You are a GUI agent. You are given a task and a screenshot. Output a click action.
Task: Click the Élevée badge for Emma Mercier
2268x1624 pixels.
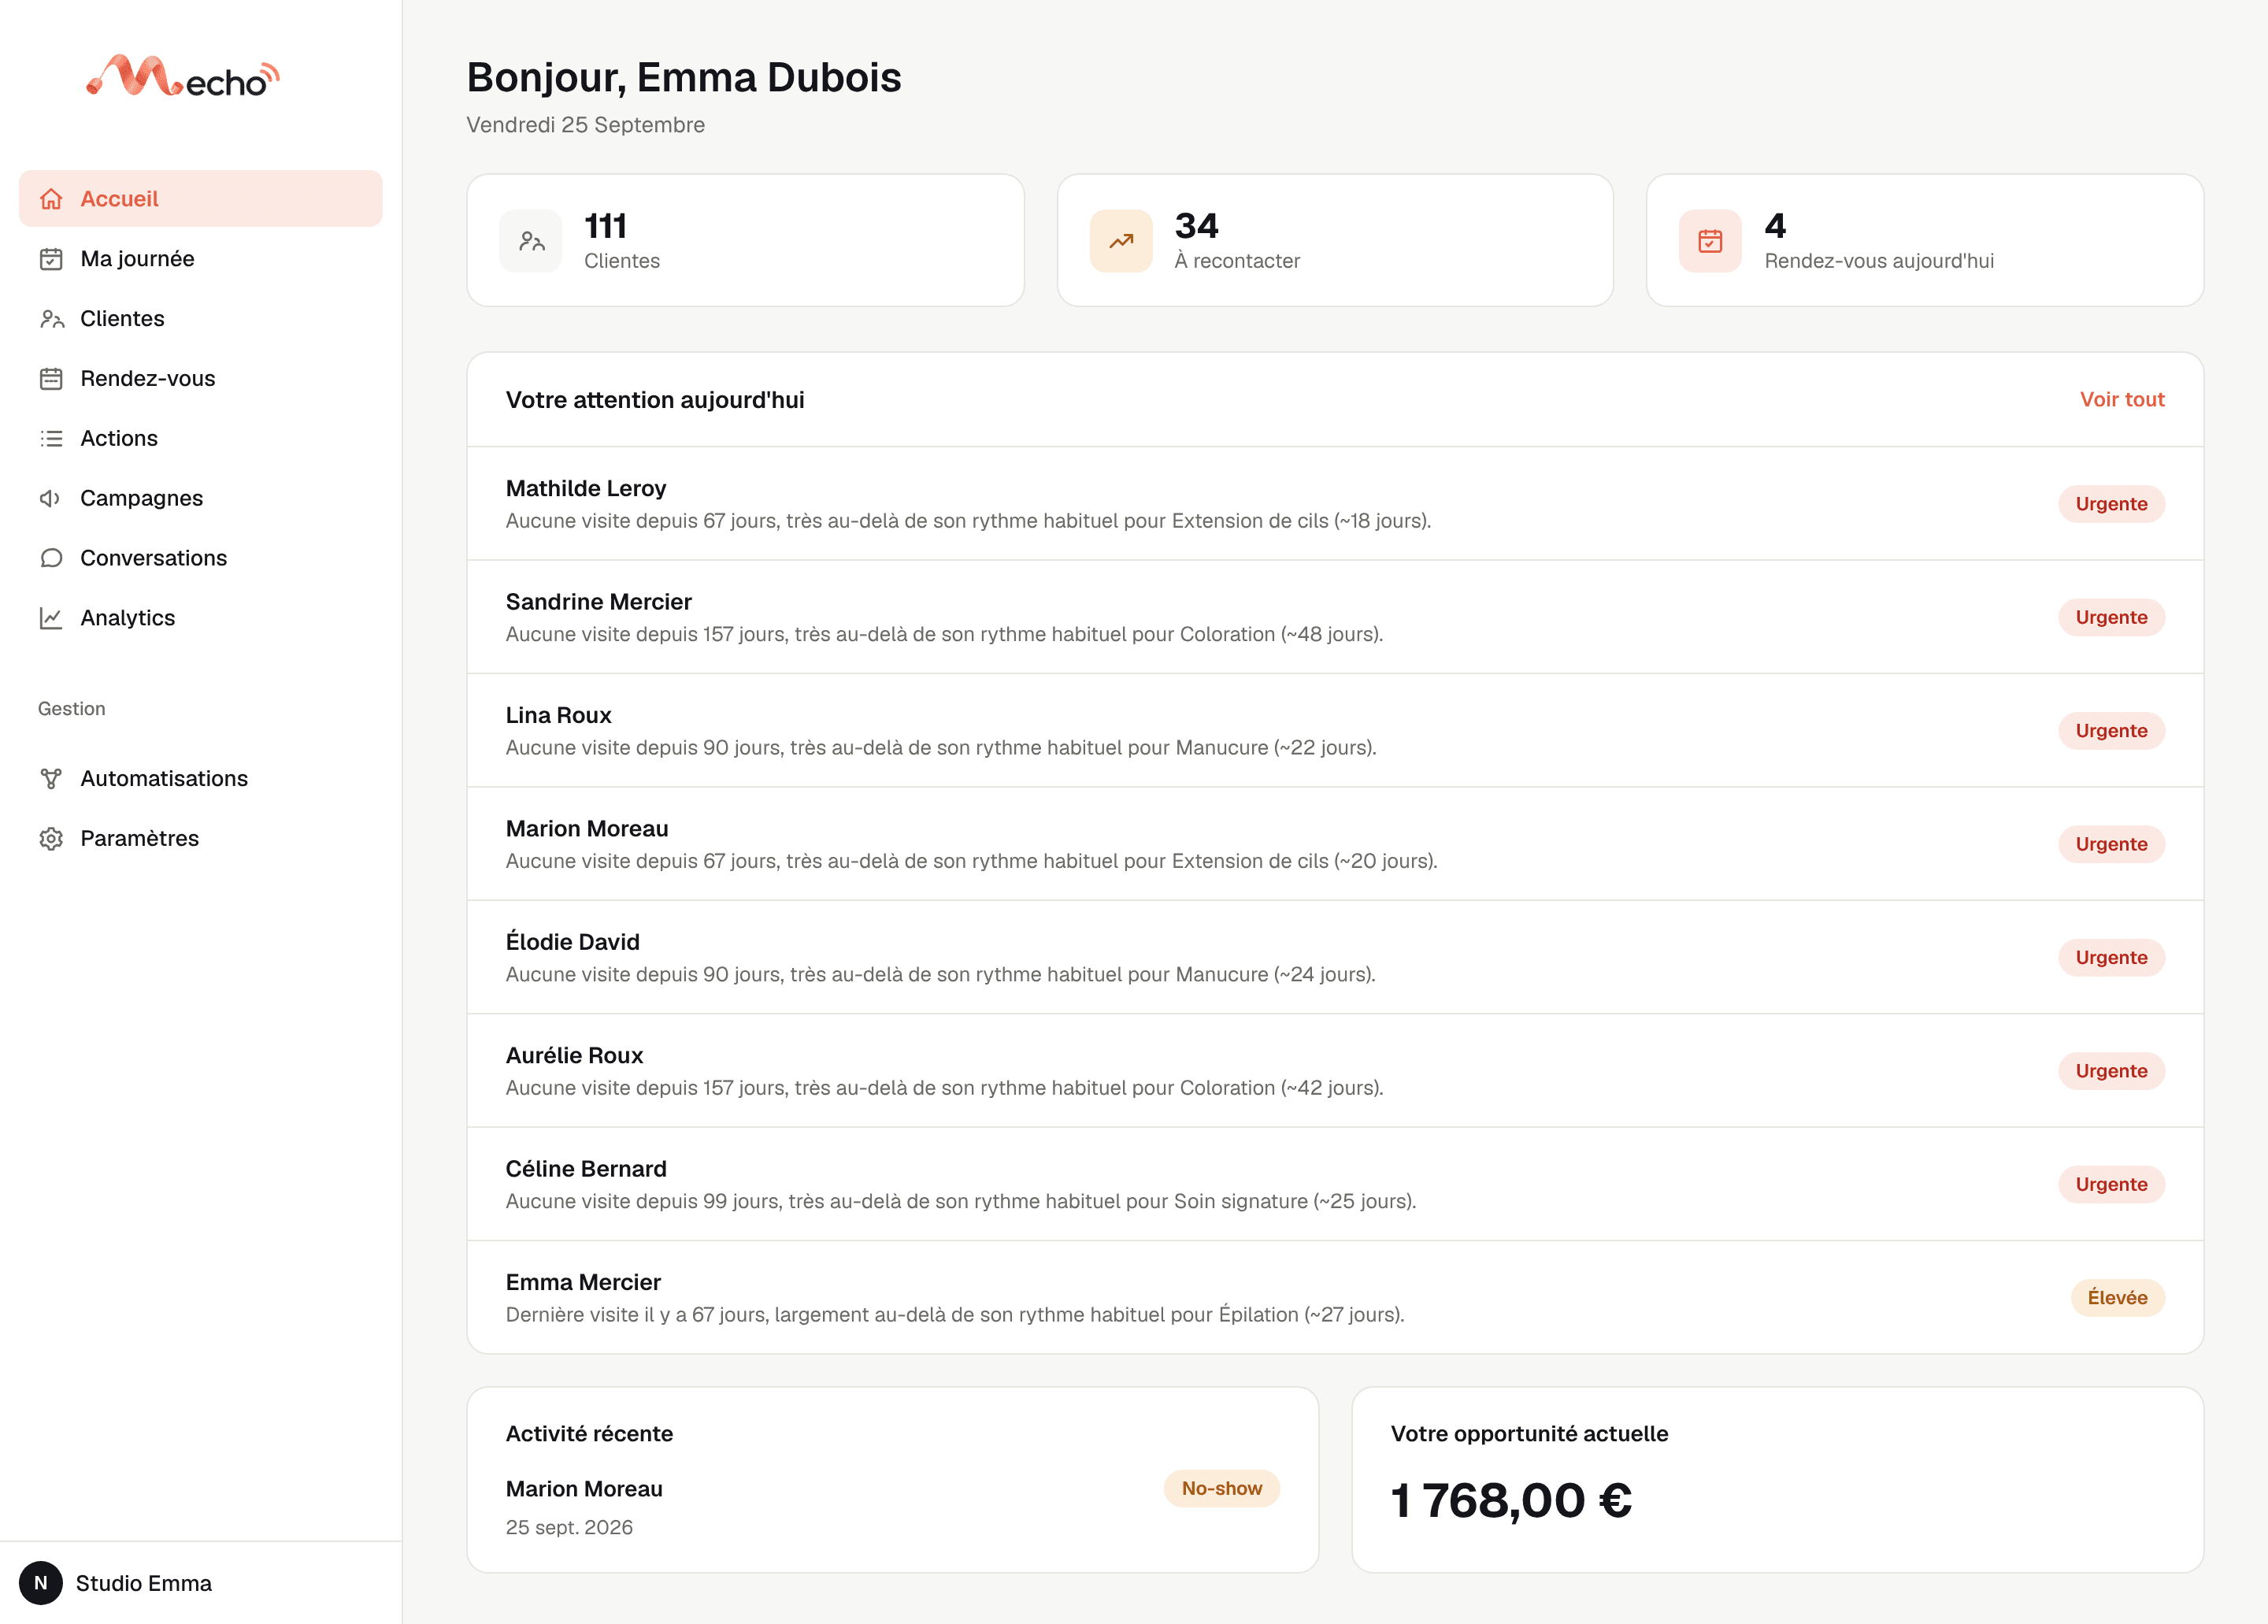(2117, 1298)
